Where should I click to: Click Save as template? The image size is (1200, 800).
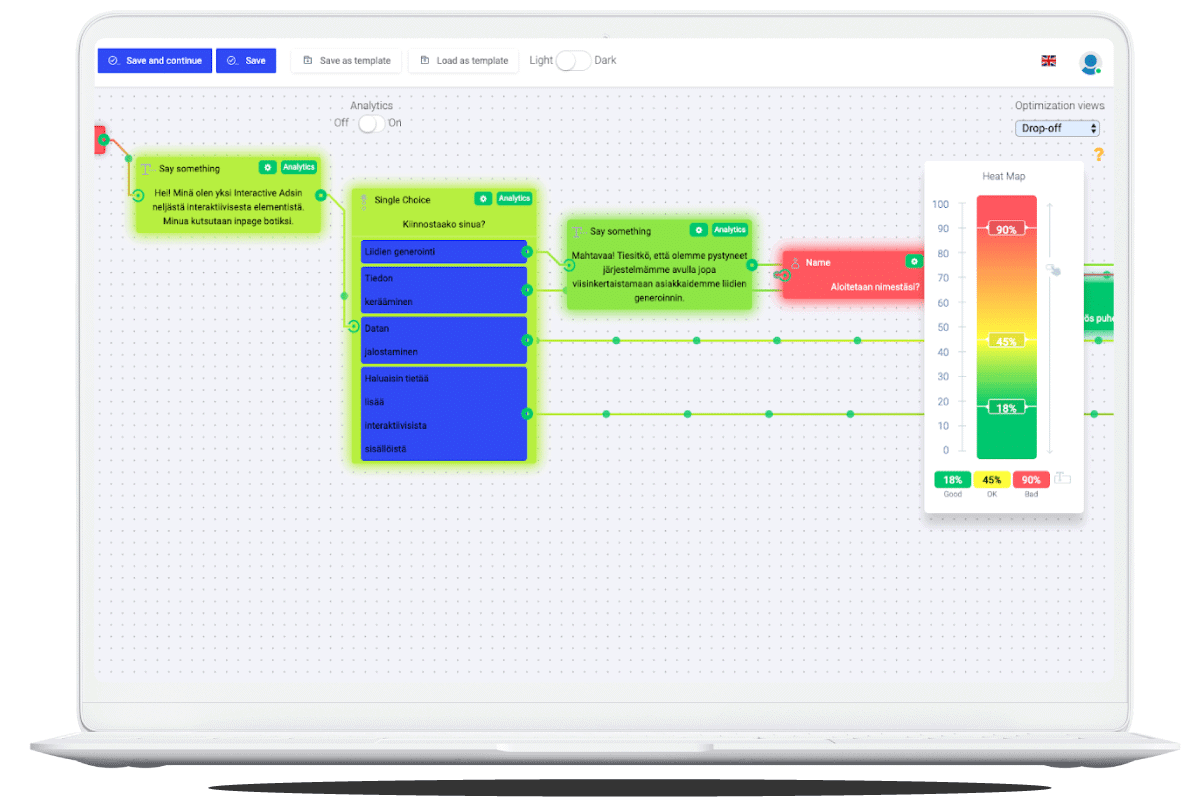[346, 61]
